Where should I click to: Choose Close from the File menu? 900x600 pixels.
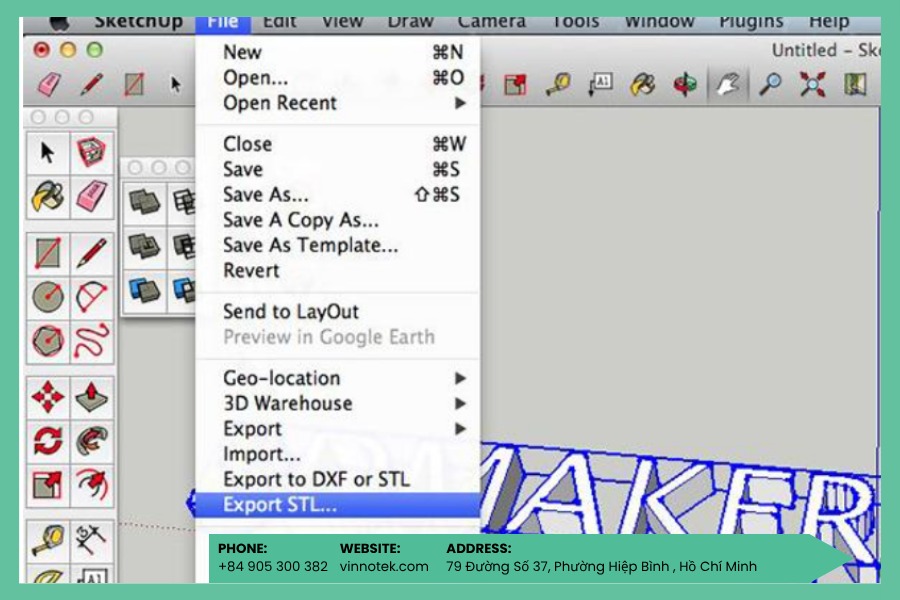tap(338, 144)
